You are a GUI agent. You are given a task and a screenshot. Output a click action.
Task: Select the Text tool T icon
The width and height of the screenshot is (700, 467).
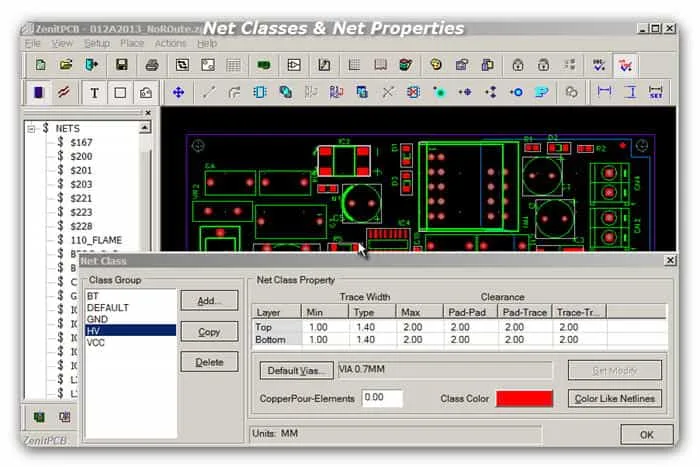tap(94, 92)
